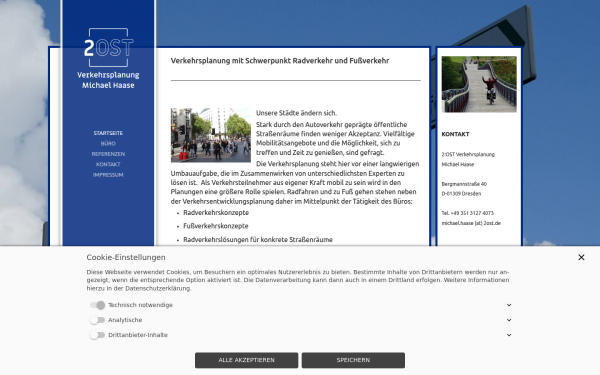The image size is (600, 375).
Task: Navigate to the Kontakt page in the sidebar
Action: tap(108, 164)
